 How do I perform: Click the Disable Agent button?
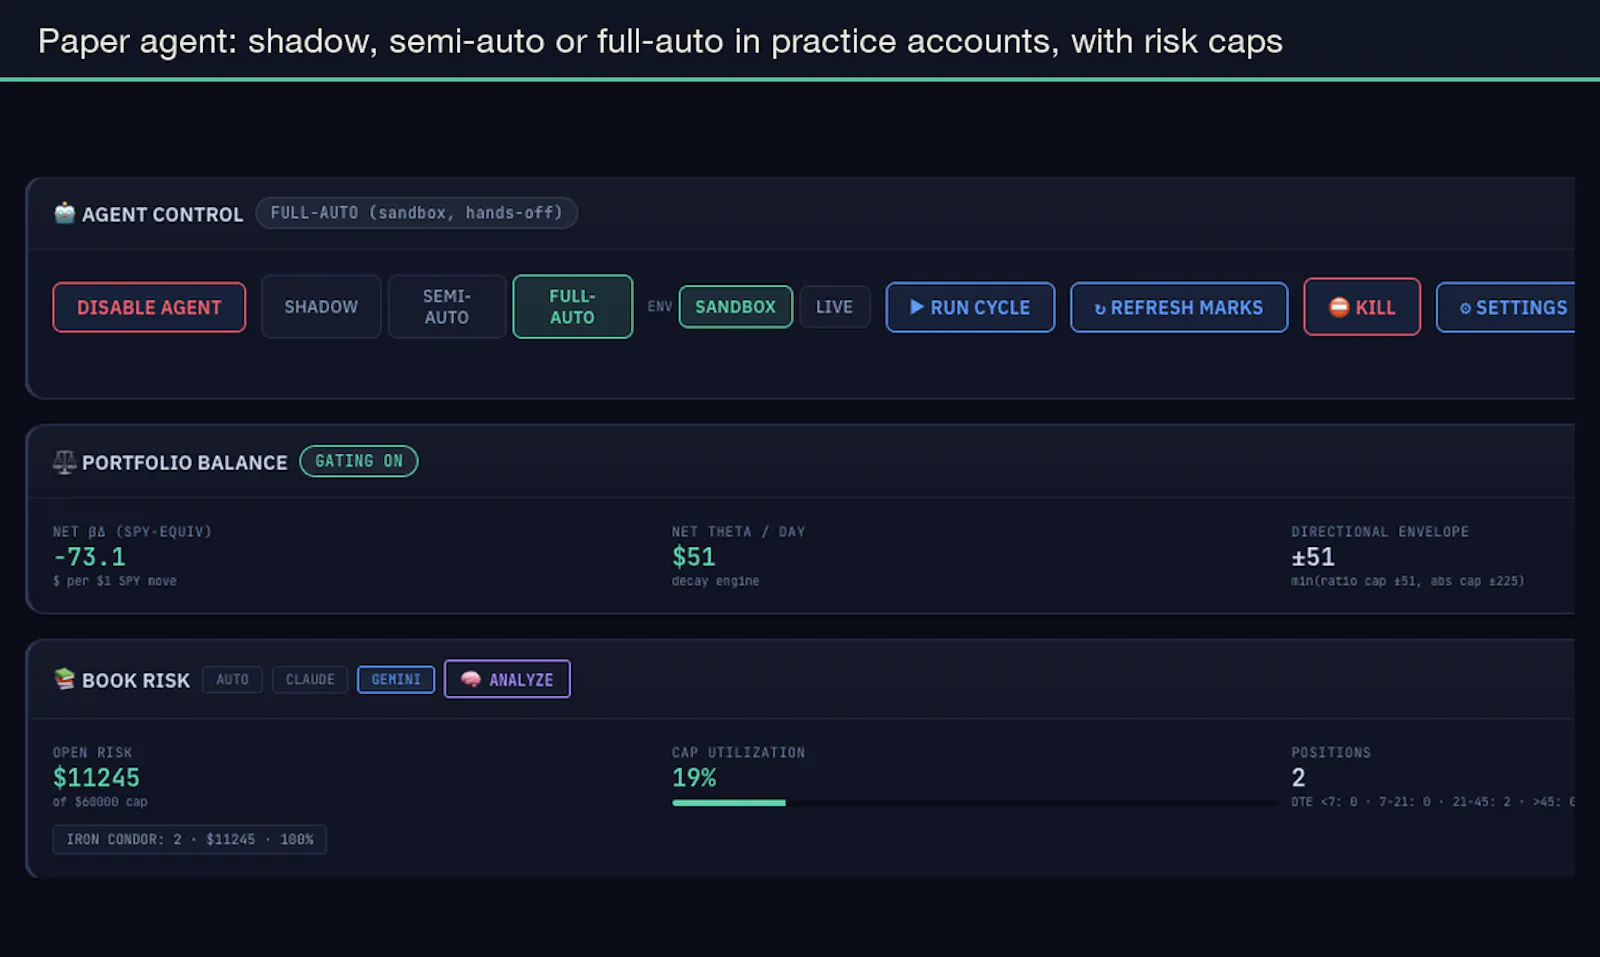point(149,307)
